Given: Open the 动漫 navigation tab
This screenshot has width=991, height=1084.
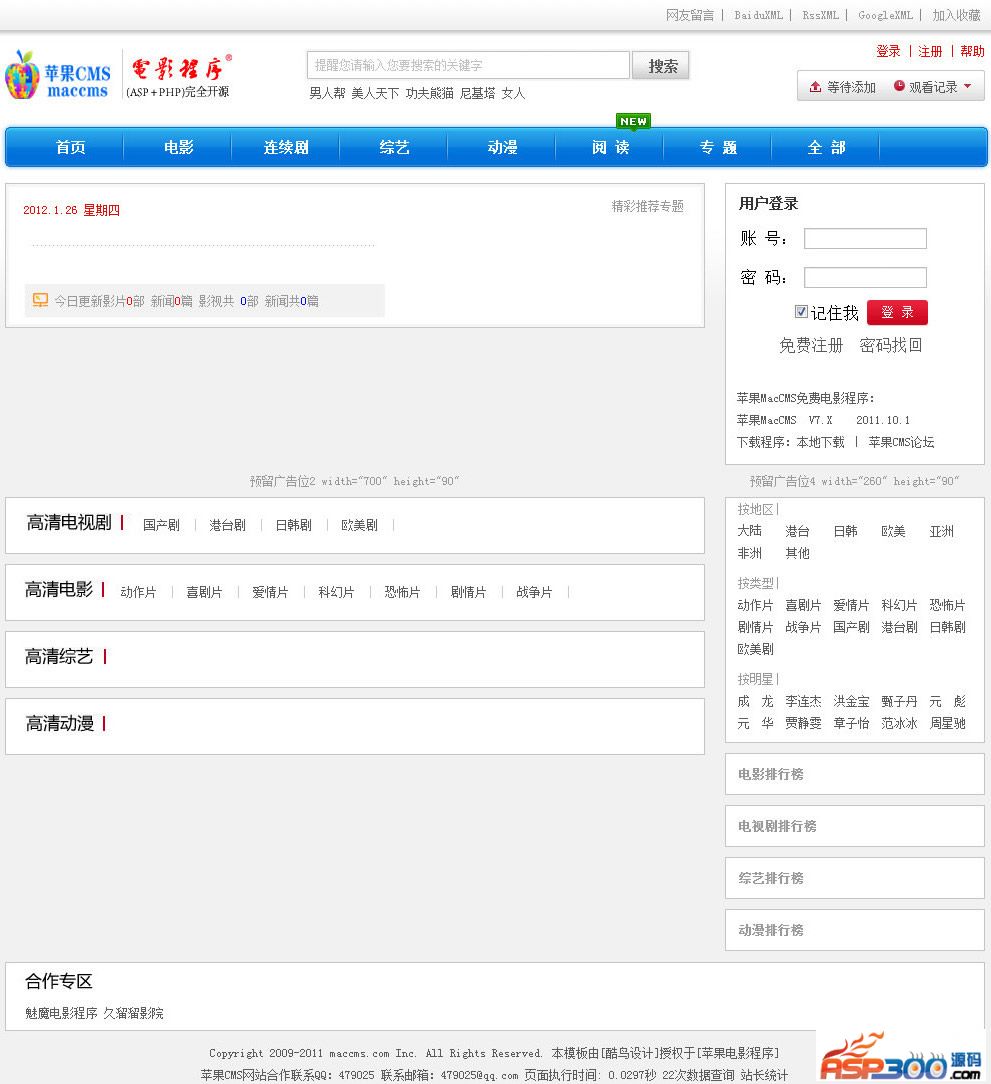Looking at the screenshot, I should [502, 147].
